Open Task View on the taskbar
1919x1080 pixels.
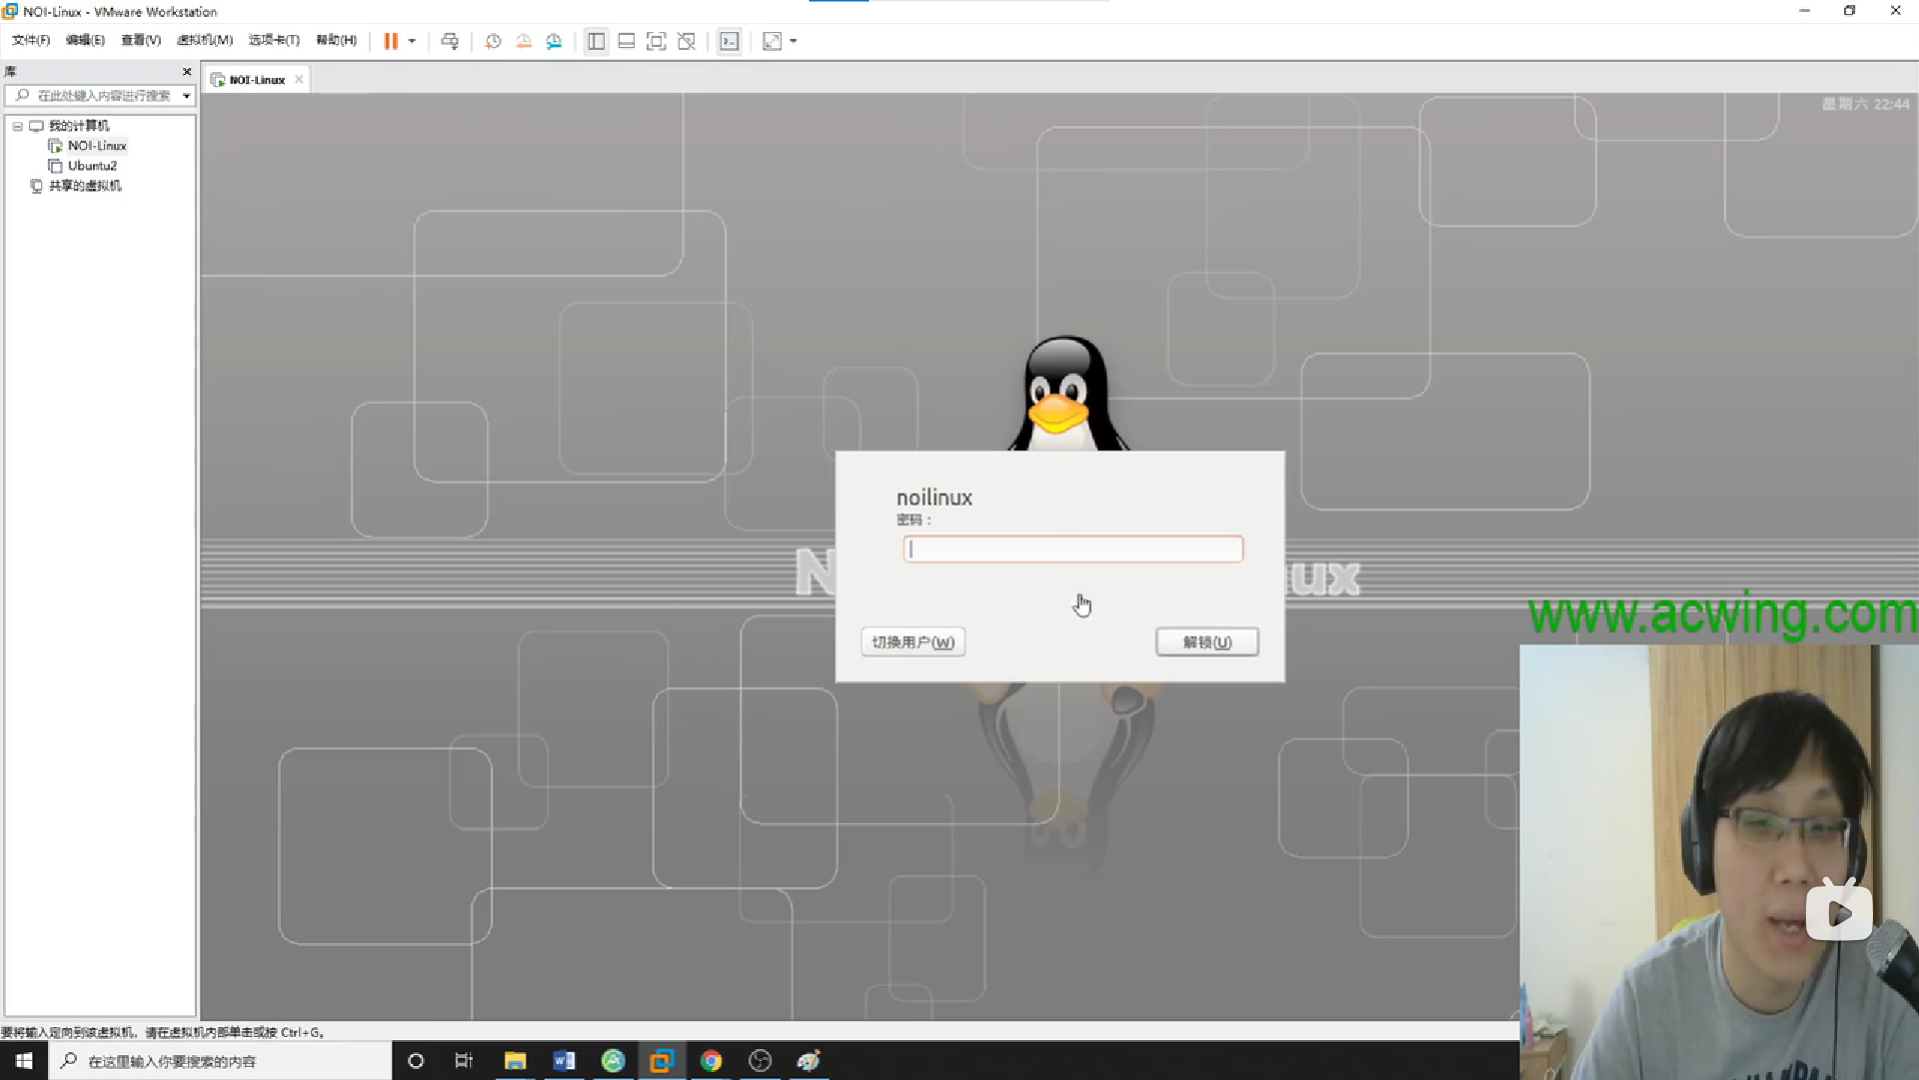pyautogui.click(x=464, y=1061)
